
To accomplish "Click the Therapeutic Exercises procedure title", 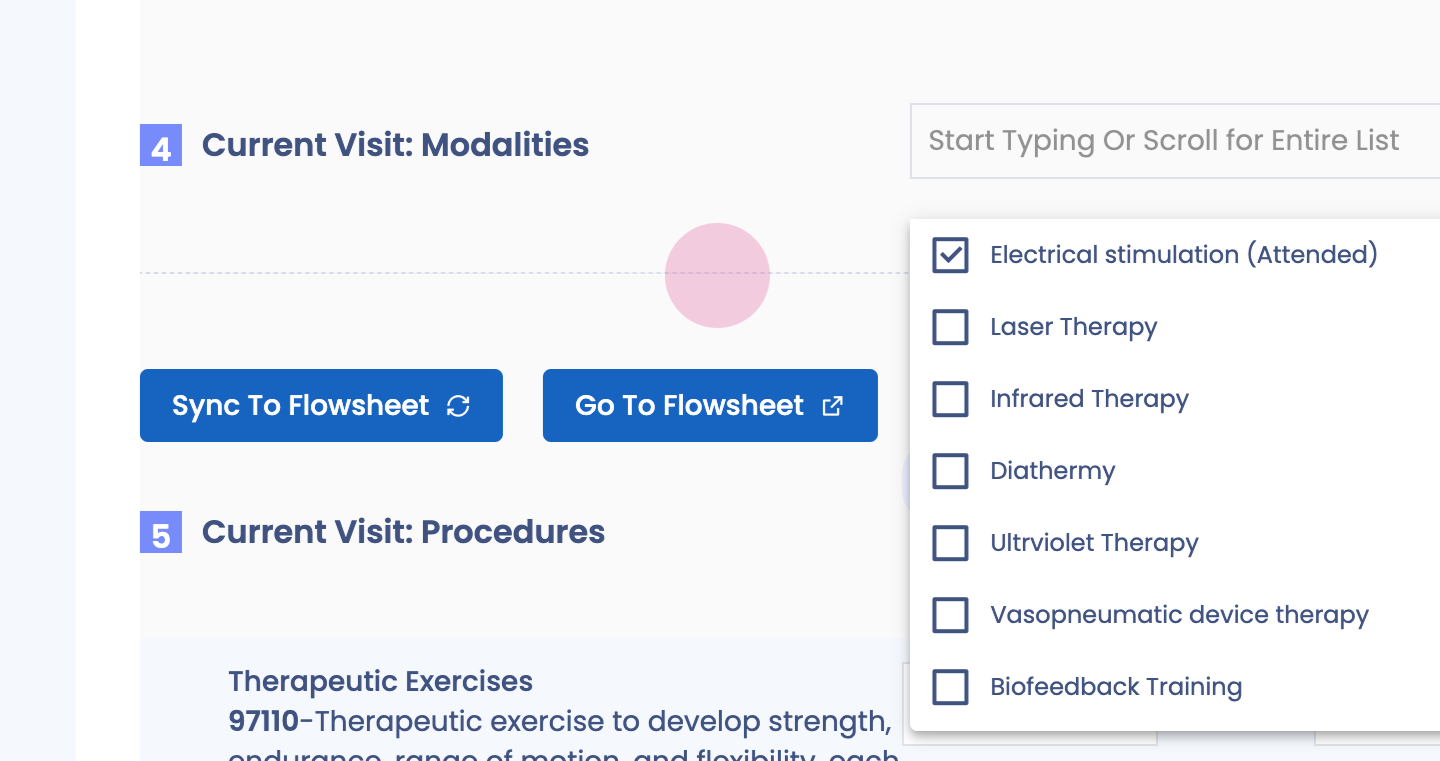I will coord(380,682).
